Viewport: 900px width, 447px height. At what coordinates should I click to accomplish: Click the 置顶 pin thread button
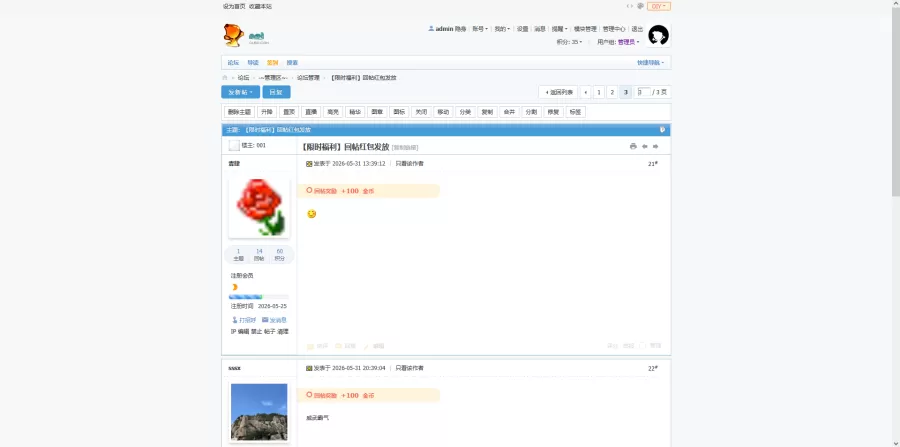tap(289, 112)
